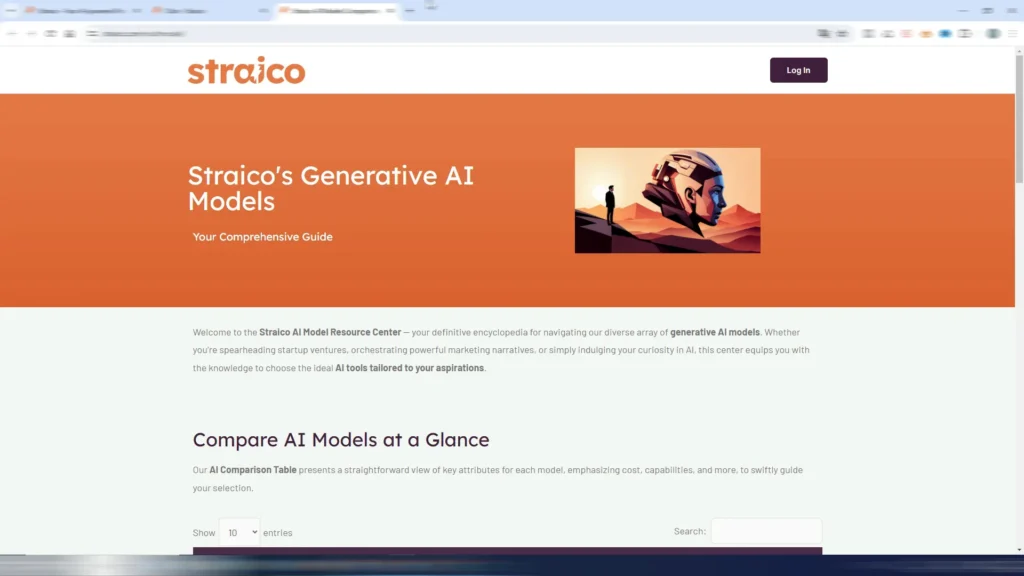Click the blue extension icon in toolbar
Image resolution: width=1024 pixels, height=576 pixels.
click(945, 33)
